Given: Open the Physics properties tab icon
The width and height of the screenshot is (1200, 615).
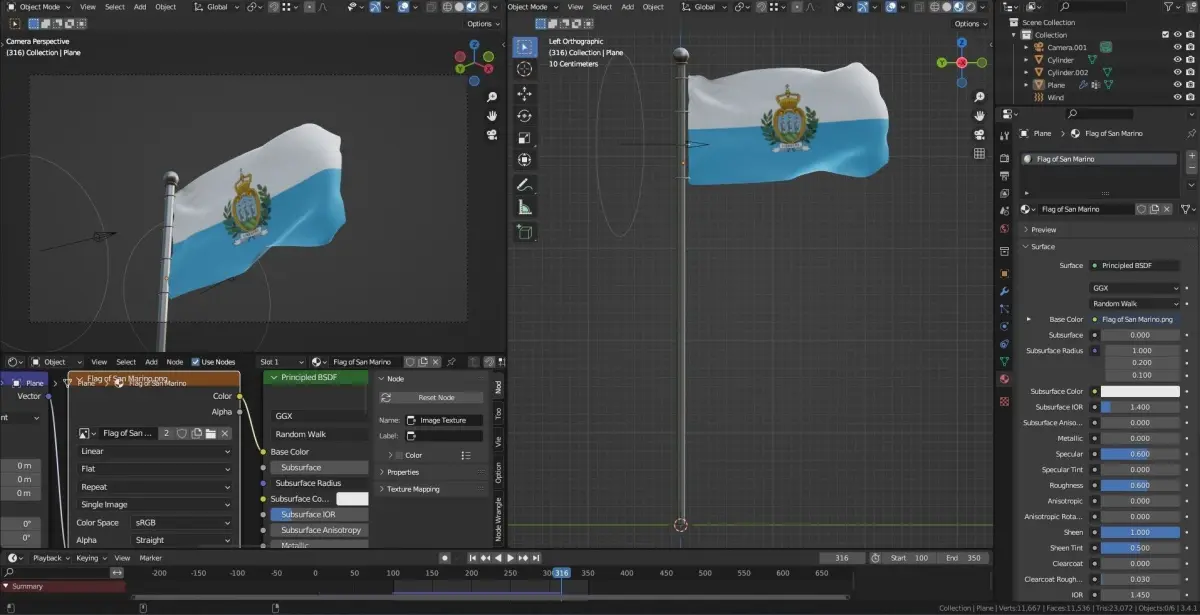Looking at the screenshot, I should (1004, 326).
